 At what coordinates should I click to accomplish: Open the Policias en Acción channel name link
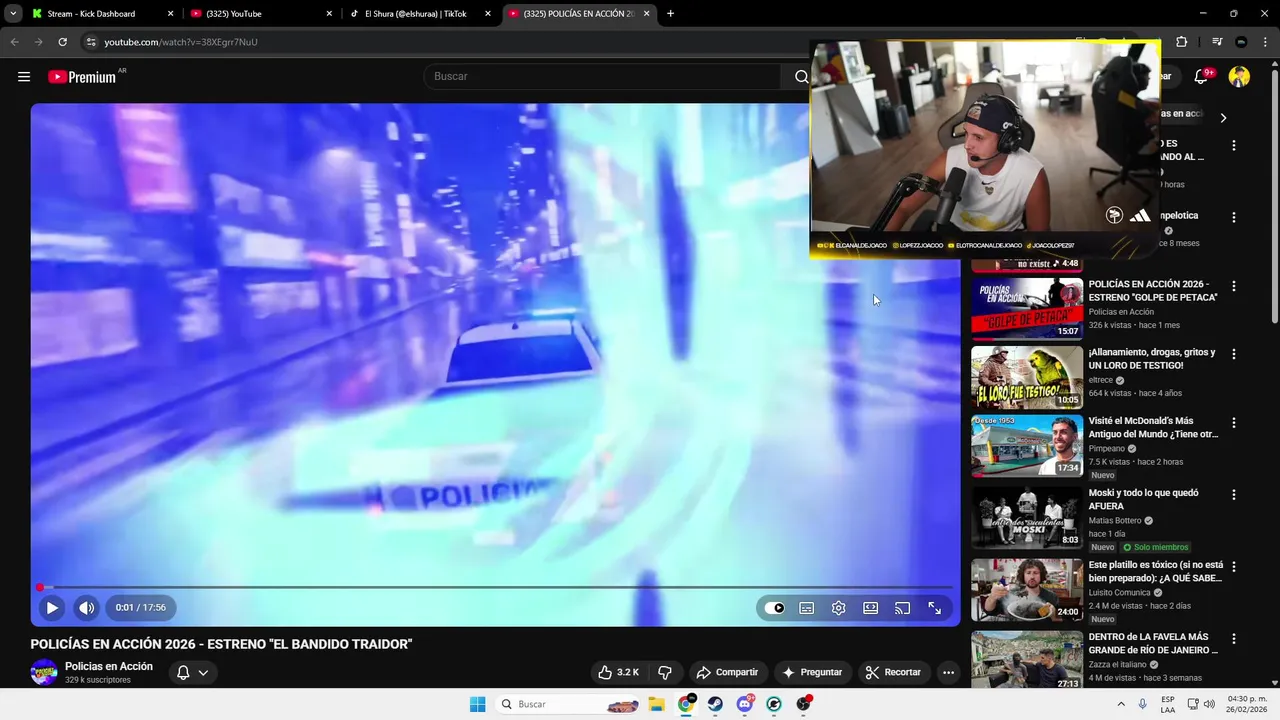(x=109, y=666)
